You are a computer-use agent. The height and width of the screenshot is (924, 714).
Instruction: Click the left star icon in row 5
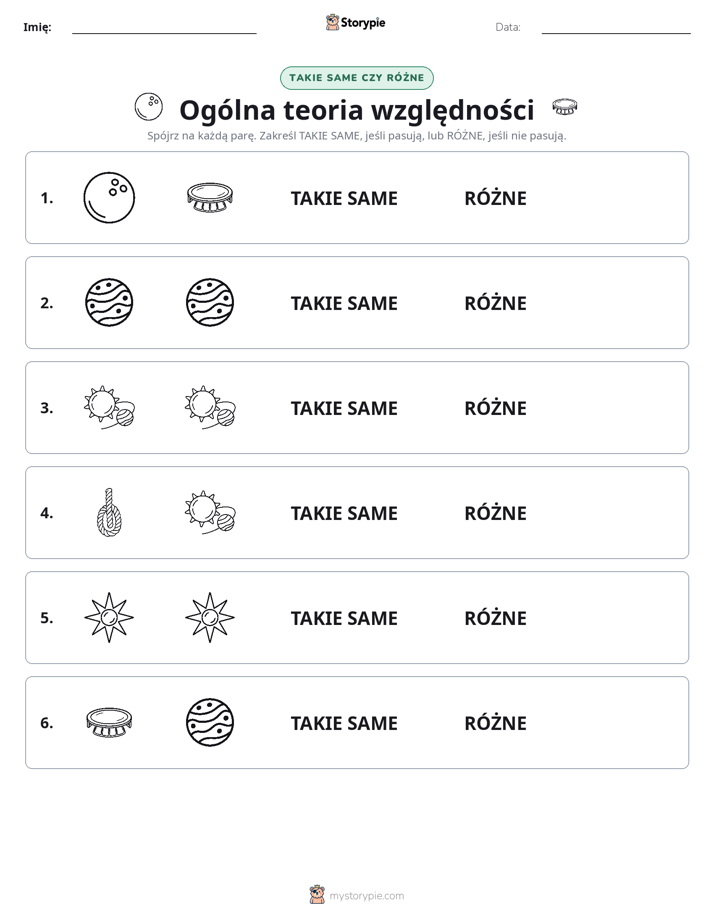tap(109, 618)
